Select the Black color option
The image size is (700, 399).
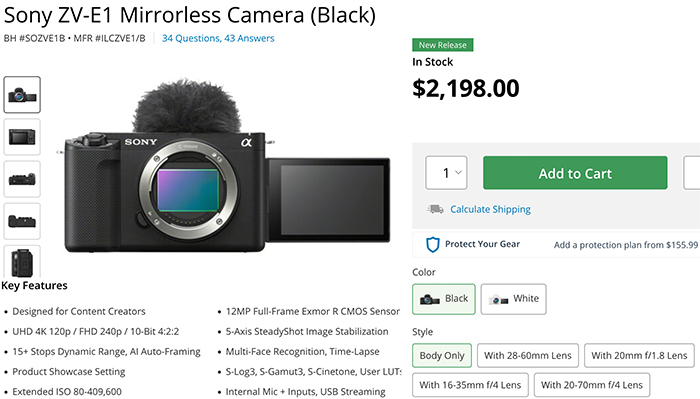point(444,299)
